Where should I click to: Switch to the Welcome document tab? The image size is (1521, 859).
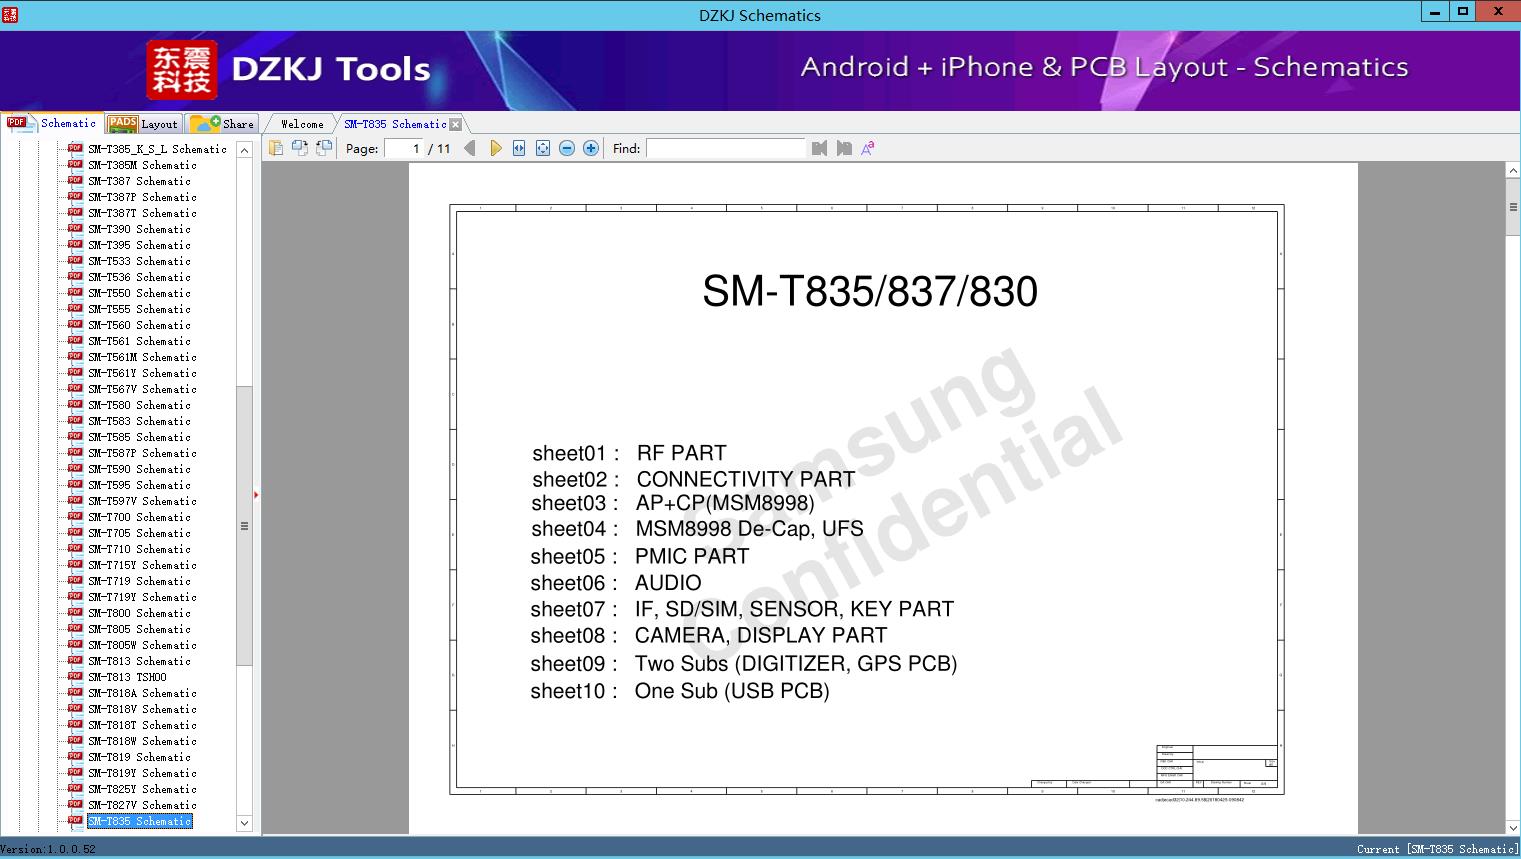302,124
